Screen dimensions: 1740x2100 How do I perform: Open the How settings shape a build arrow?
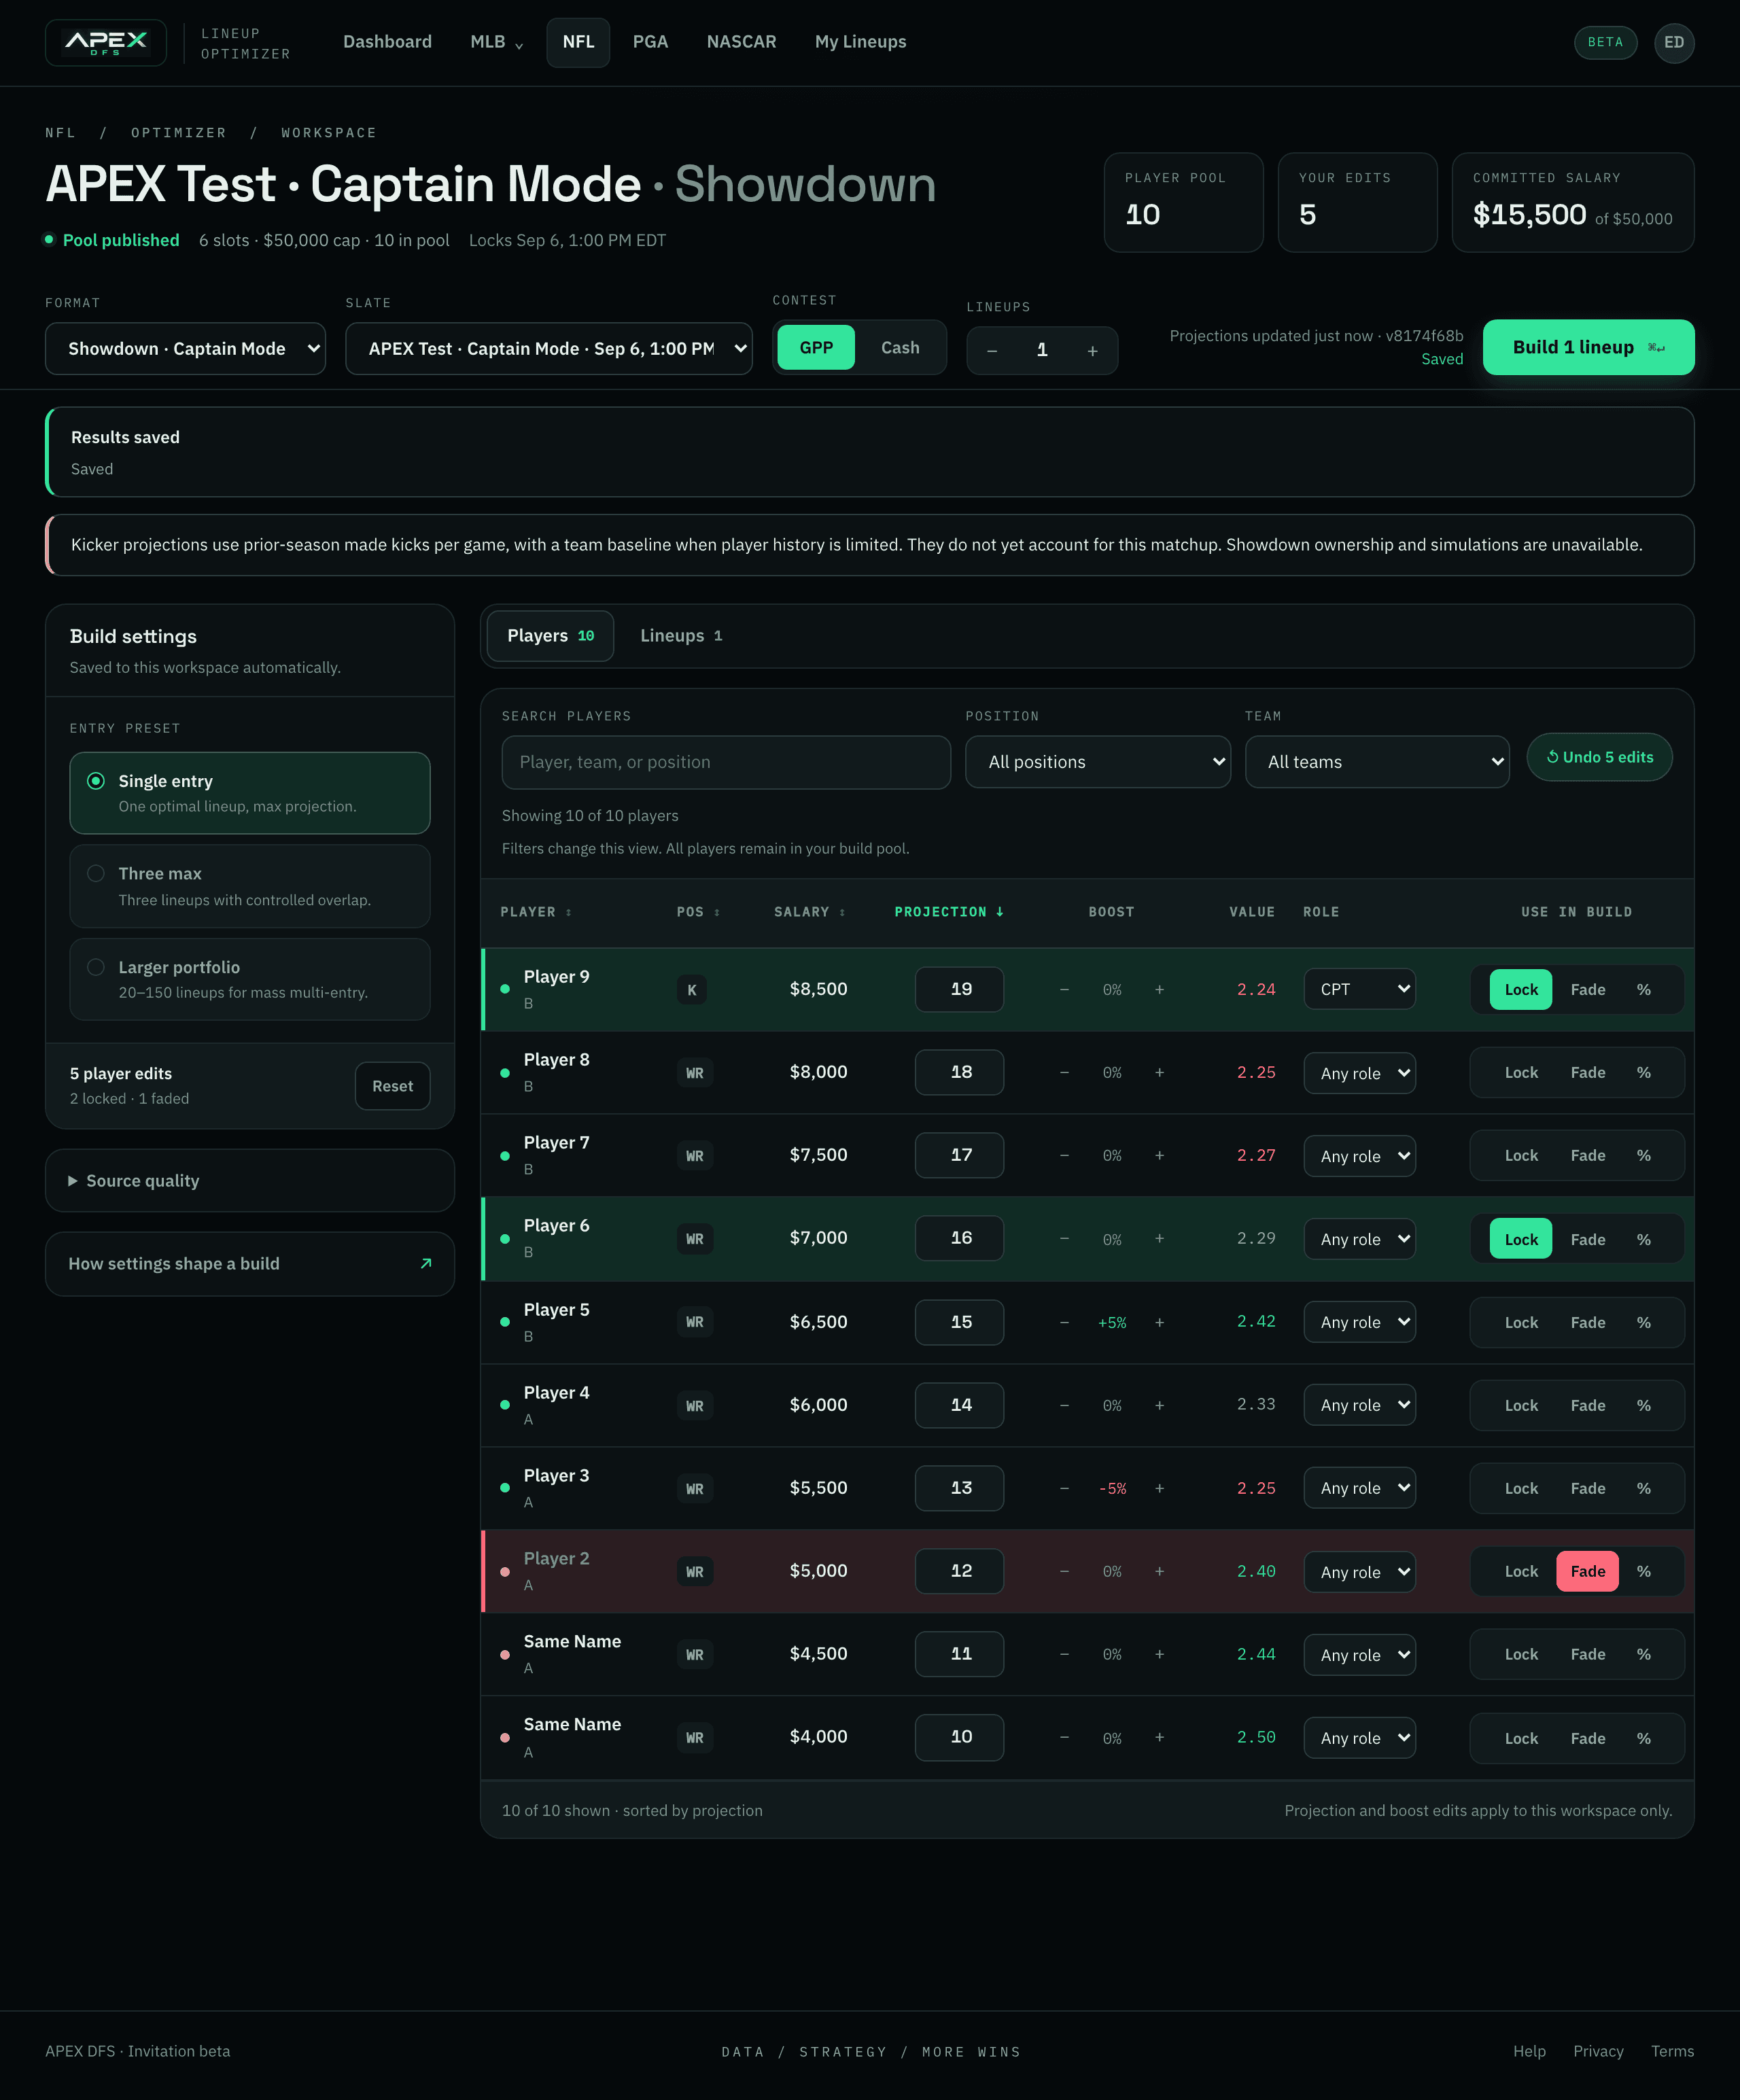(x=426, y=1264)
